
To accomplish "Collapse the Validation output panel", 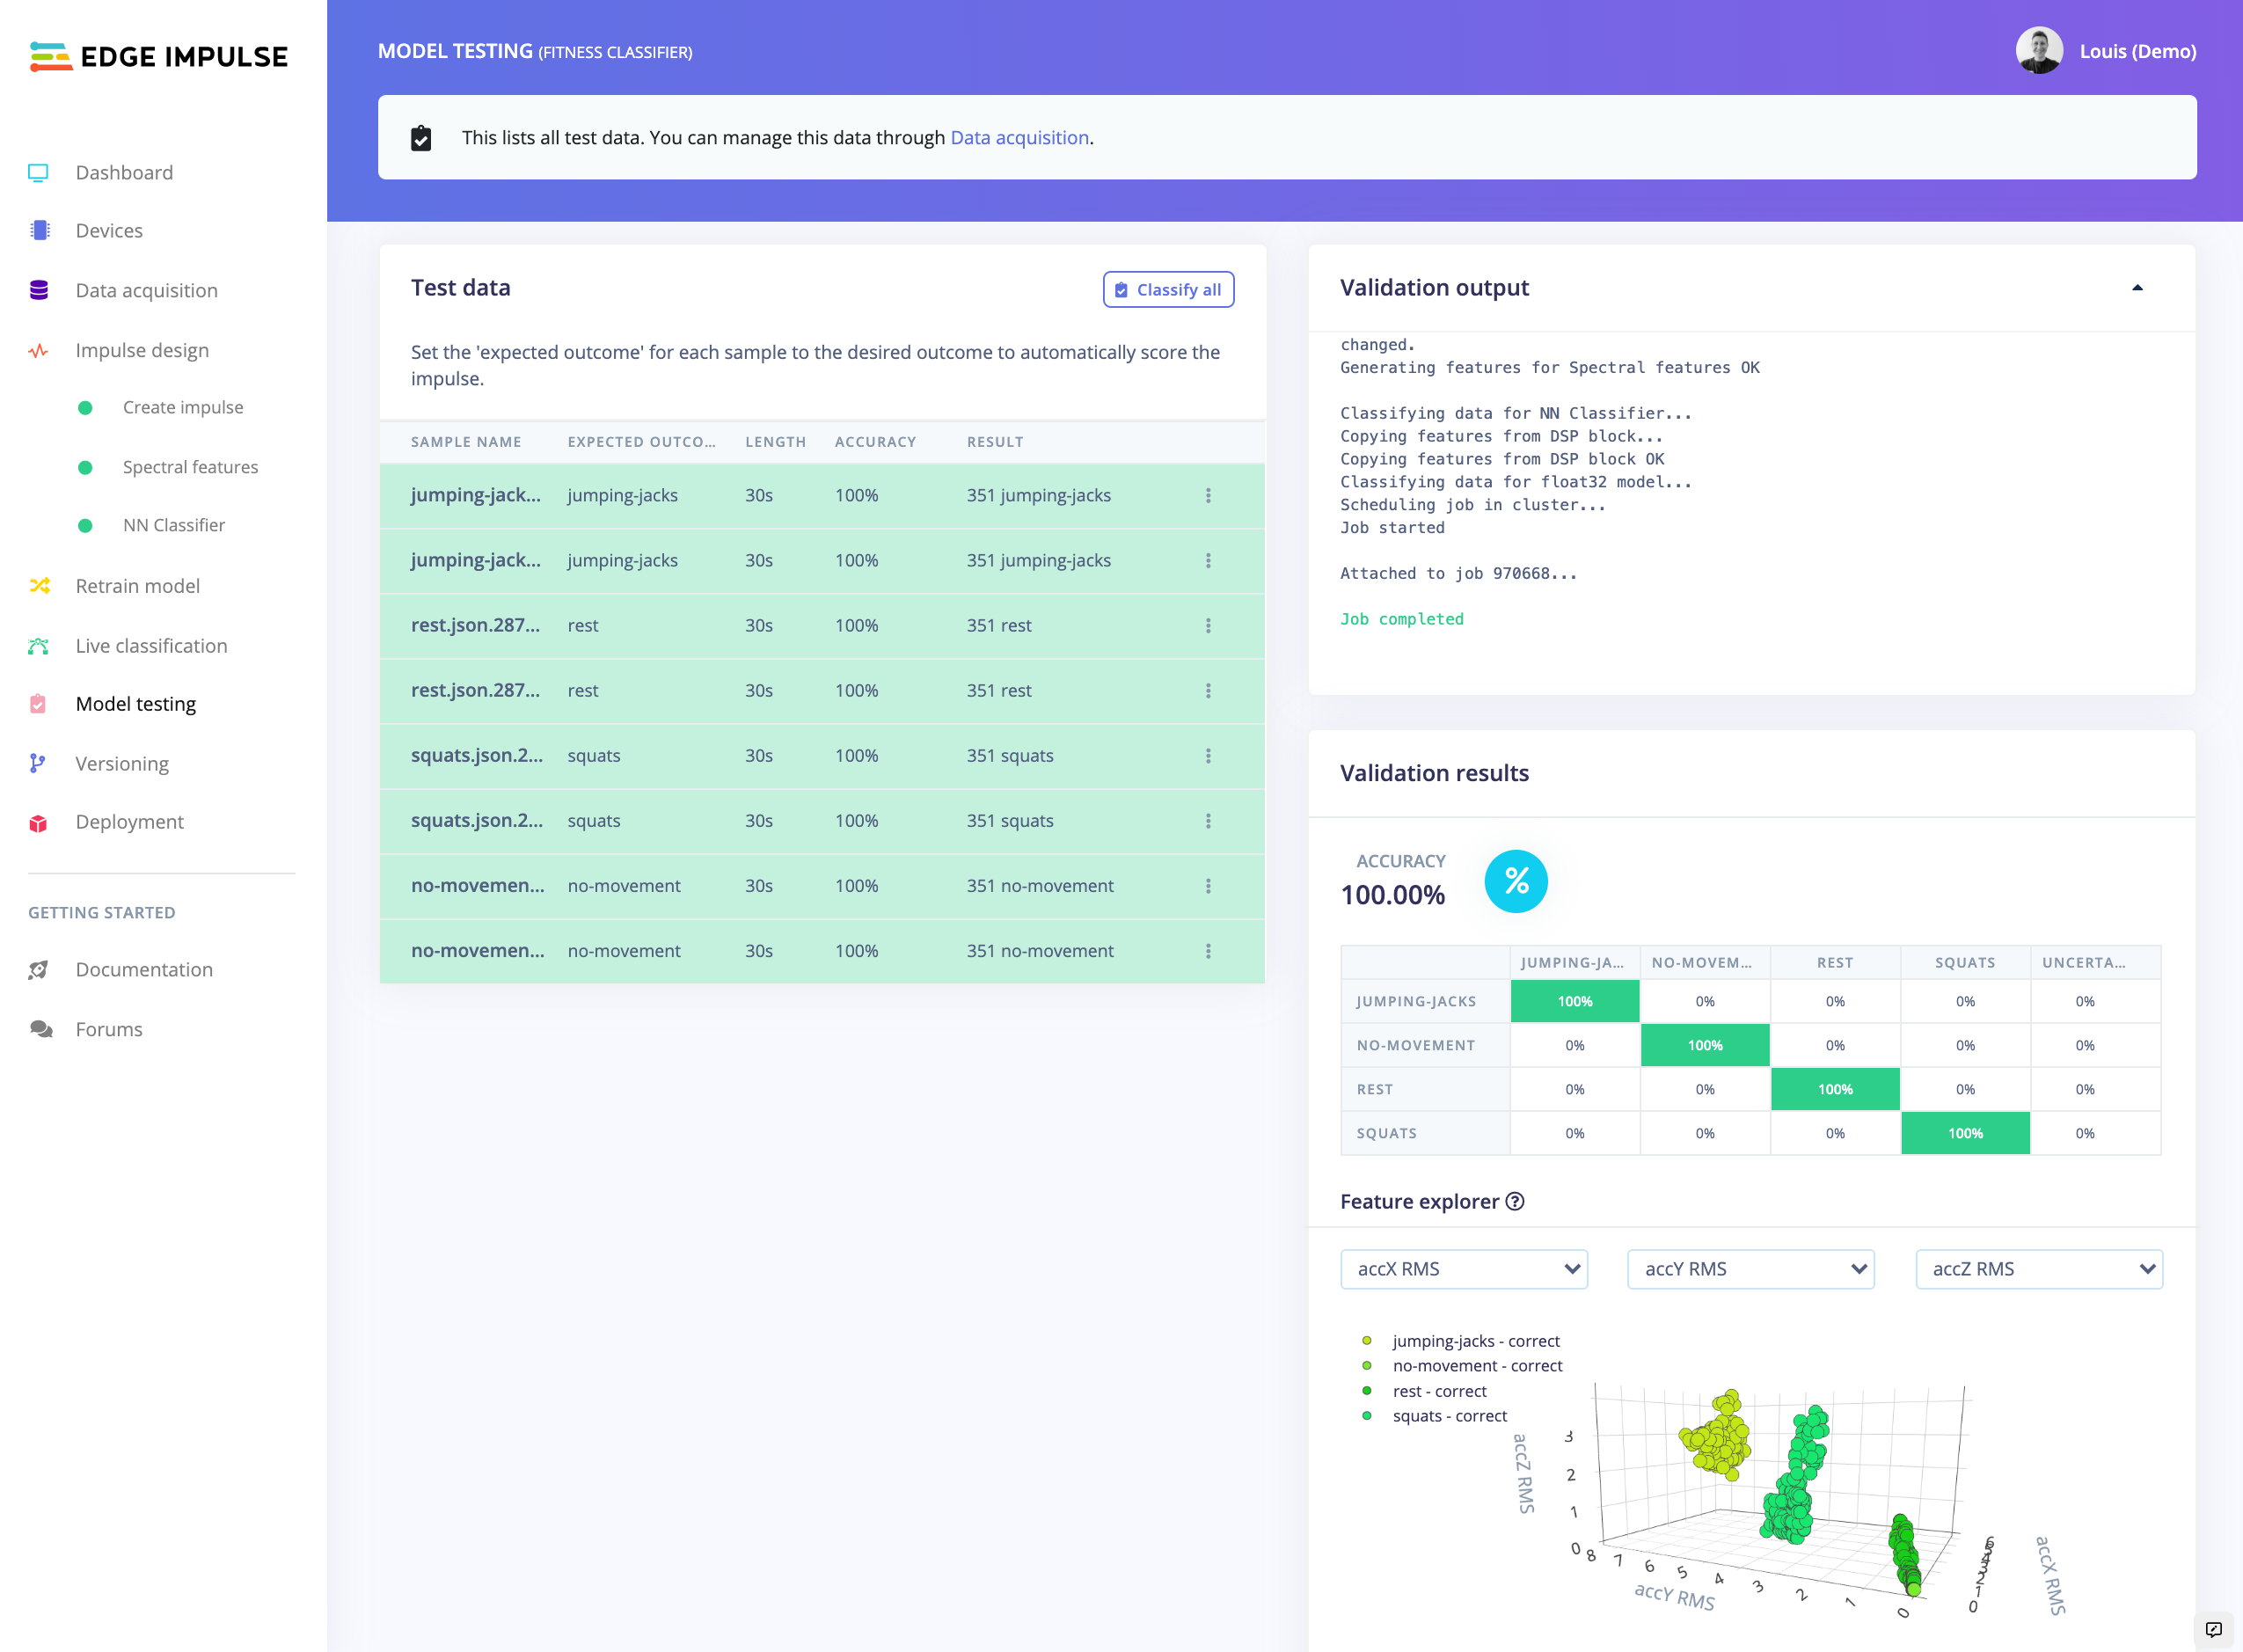I will 2137,288.
